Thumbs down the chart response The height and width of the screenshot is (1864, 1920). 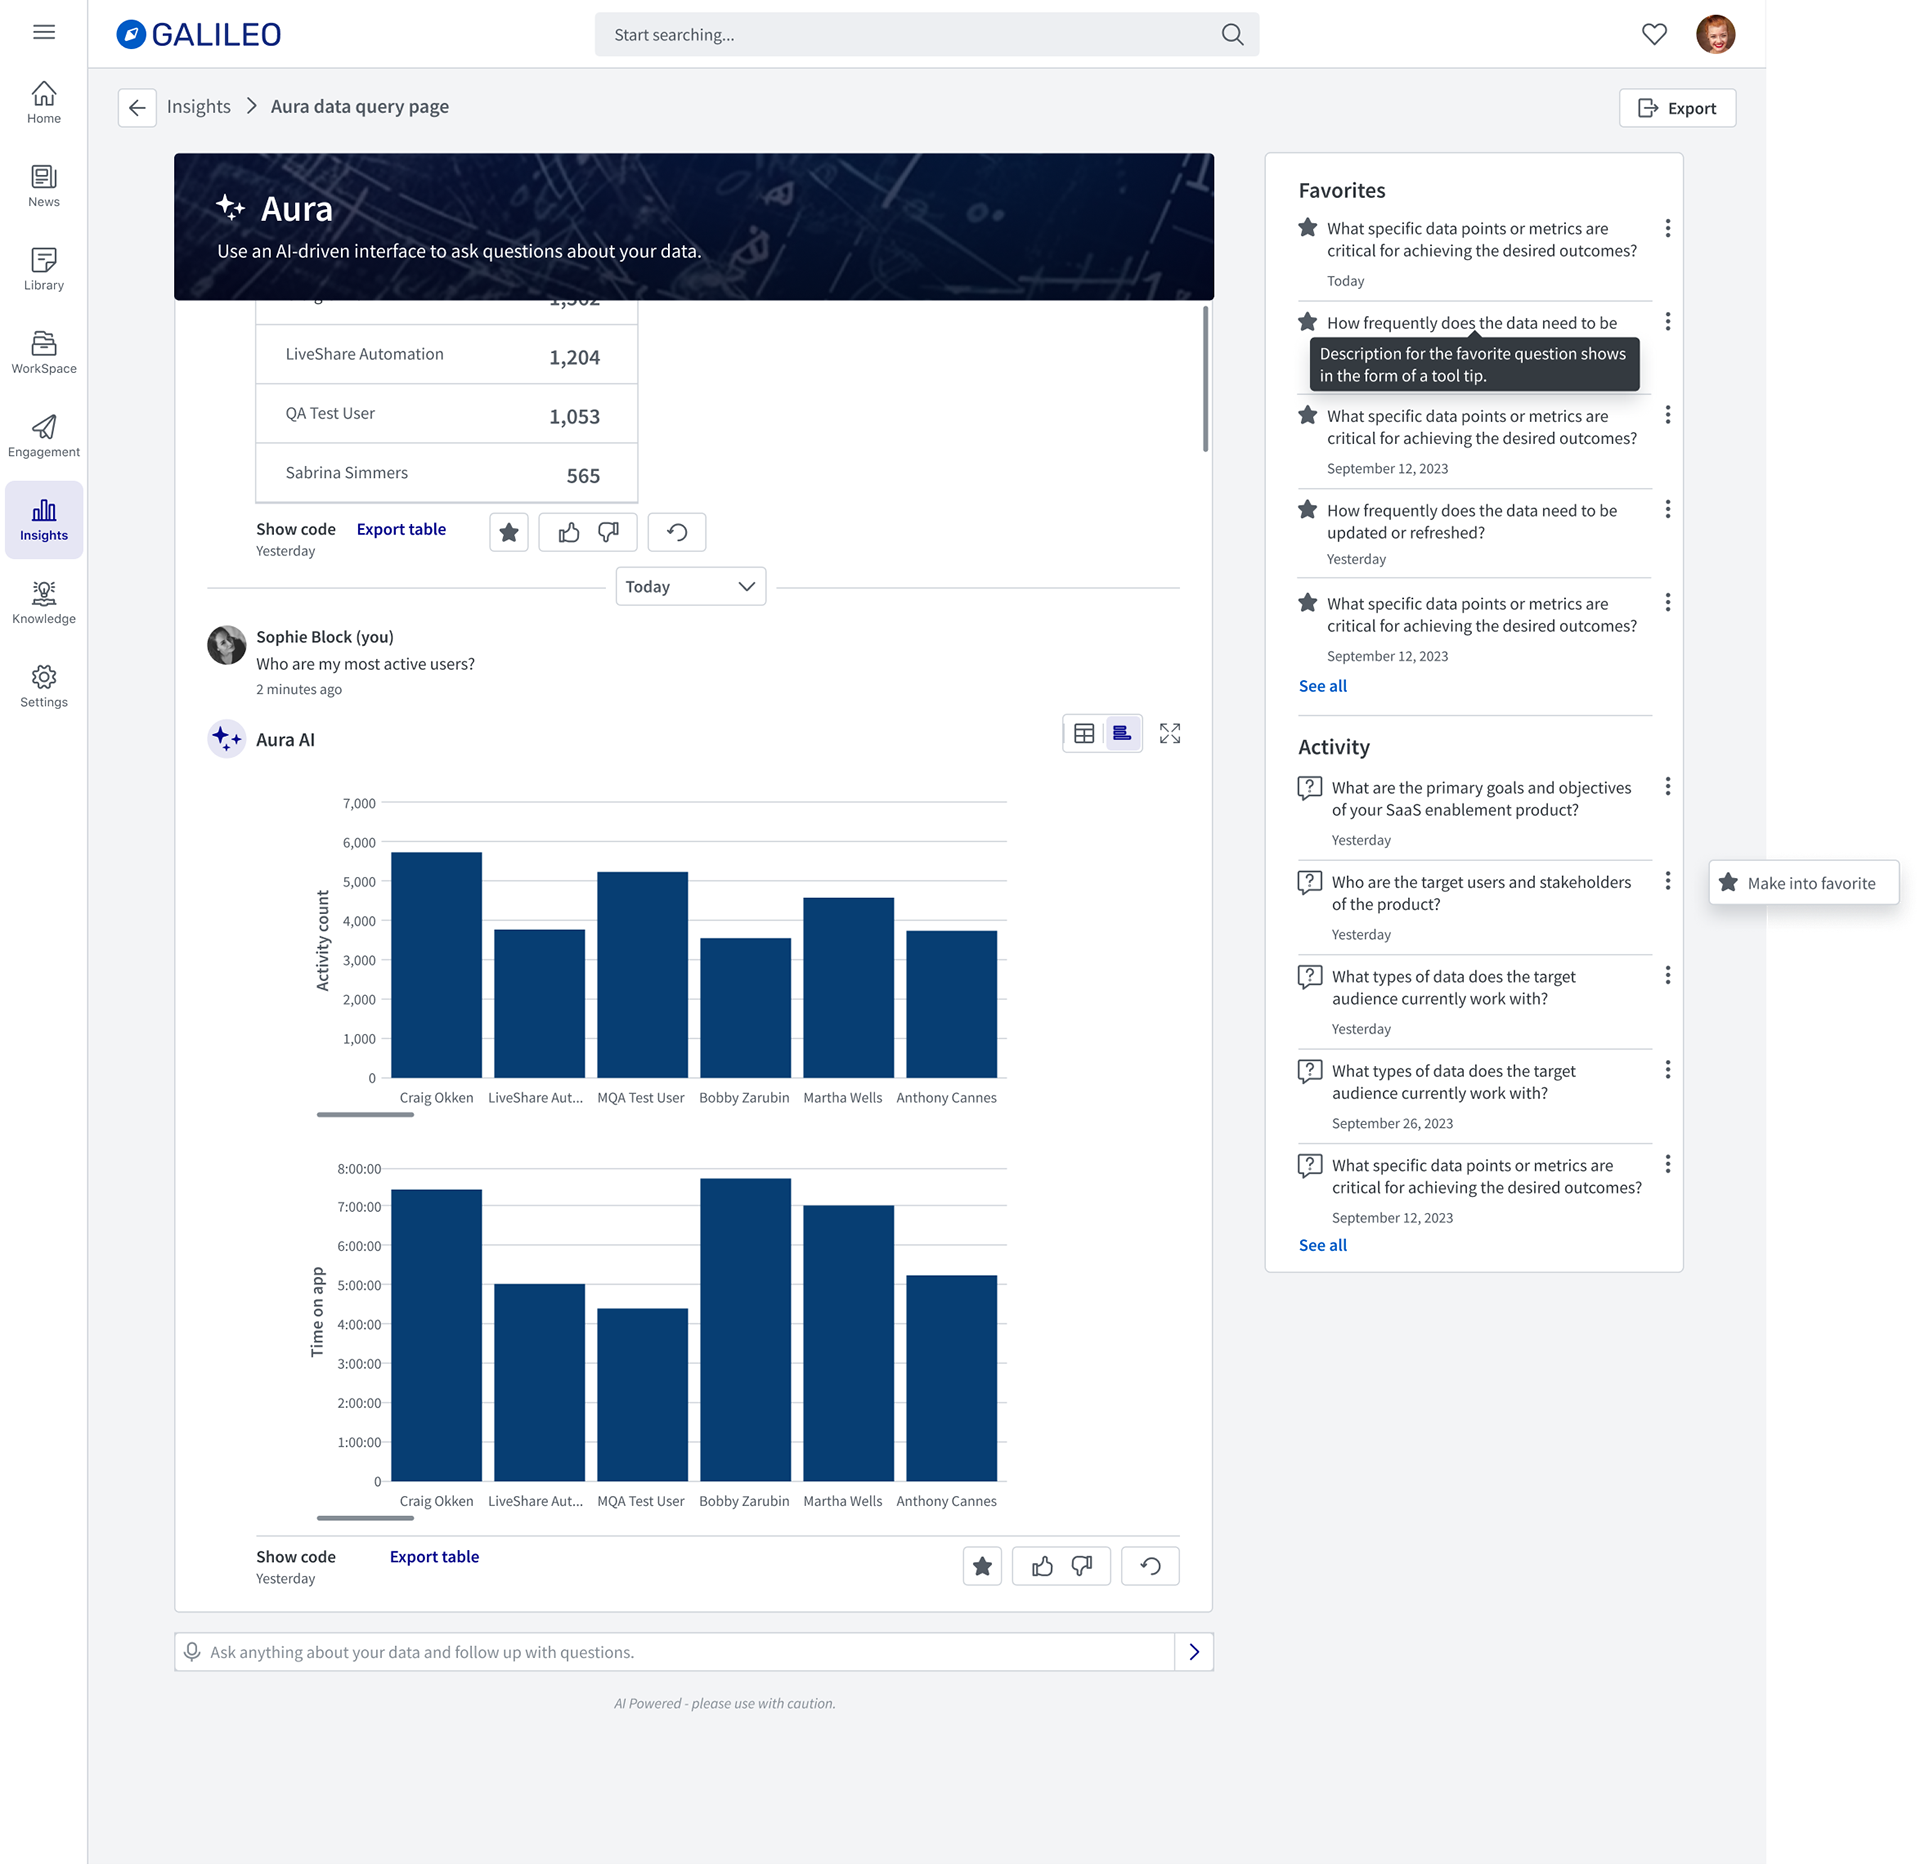(1081, 1566)
